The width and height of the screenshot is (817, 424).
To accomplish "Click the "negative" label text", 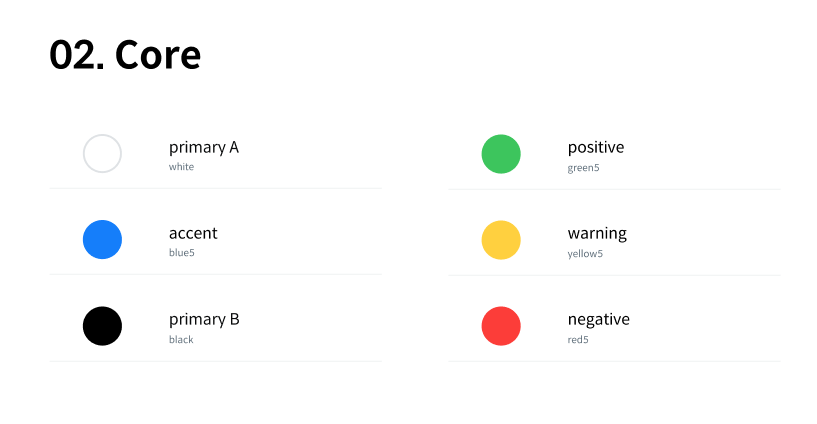I will point(599,320).
